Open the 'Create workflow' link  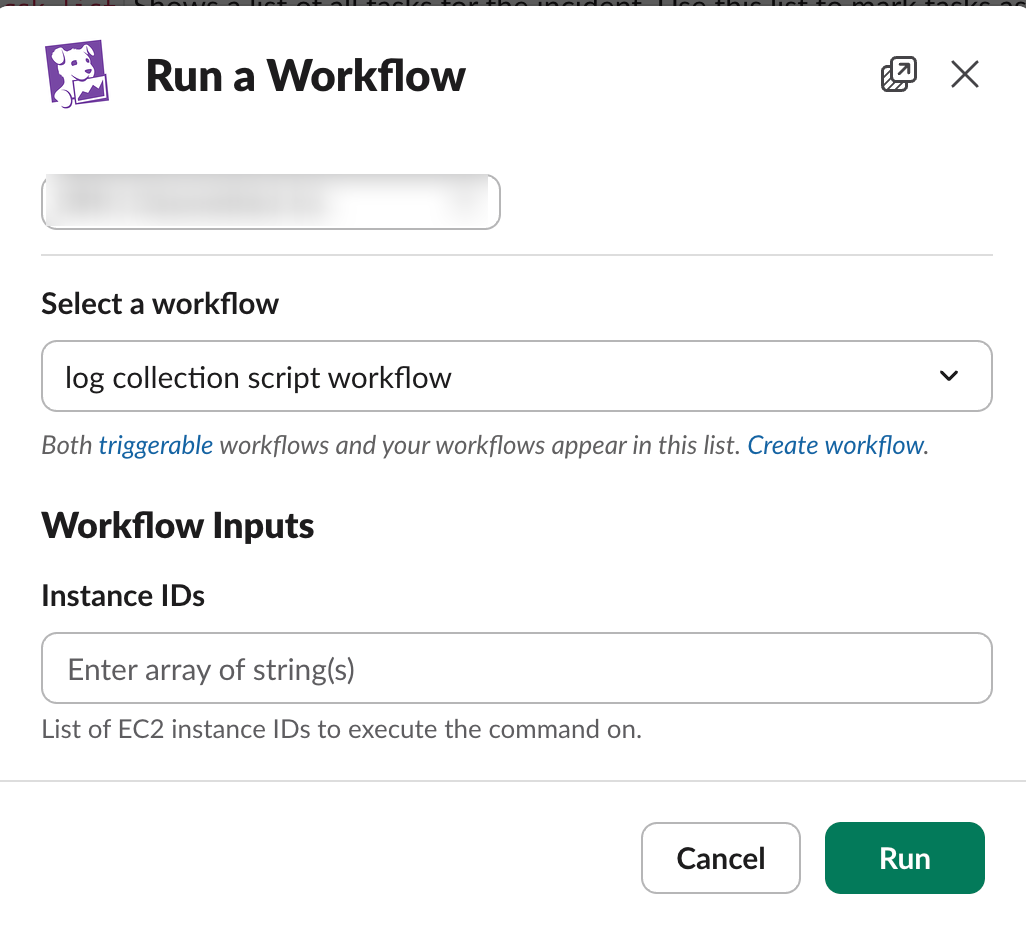point(835,445)
